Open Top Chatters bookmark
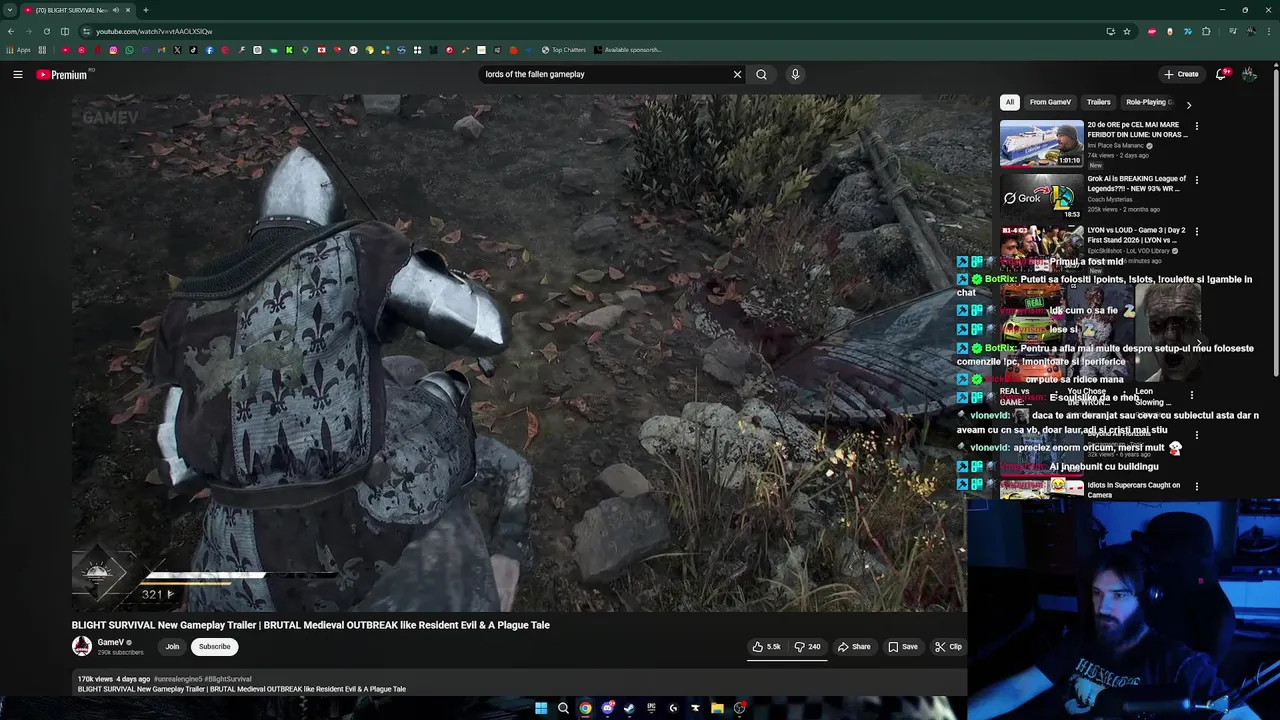1280x720 pixels. [564, 50]
